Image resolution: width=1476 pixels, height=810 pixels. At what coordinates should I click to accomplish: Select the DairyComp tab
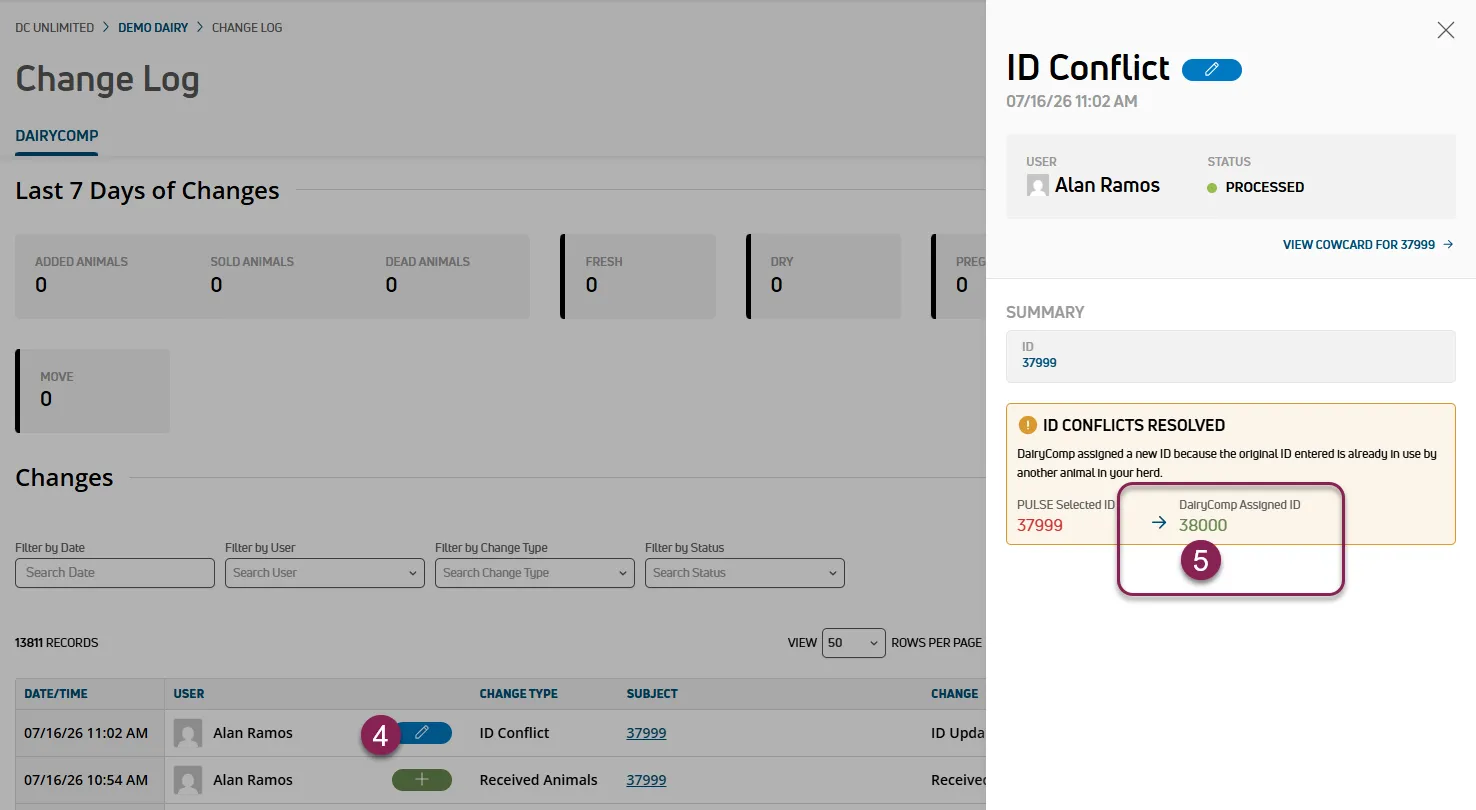click(x=57, y=136)
